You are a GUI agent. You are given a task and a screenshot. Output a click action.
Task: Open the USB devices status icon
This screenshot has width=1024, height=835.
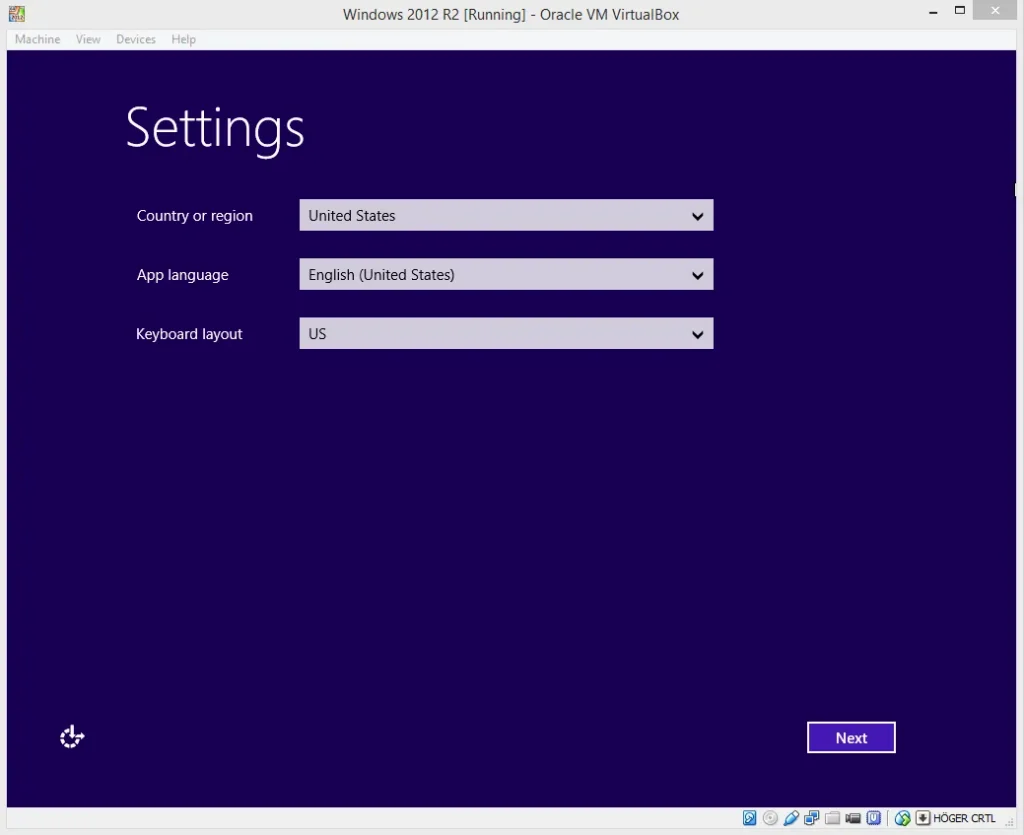pyautogui.click(x=791, y=818)
